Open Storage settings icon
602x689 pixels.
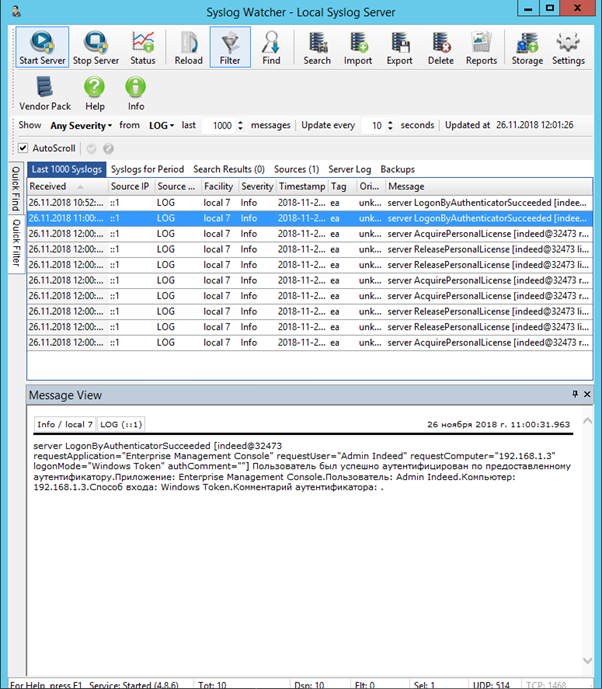[527, 47]
